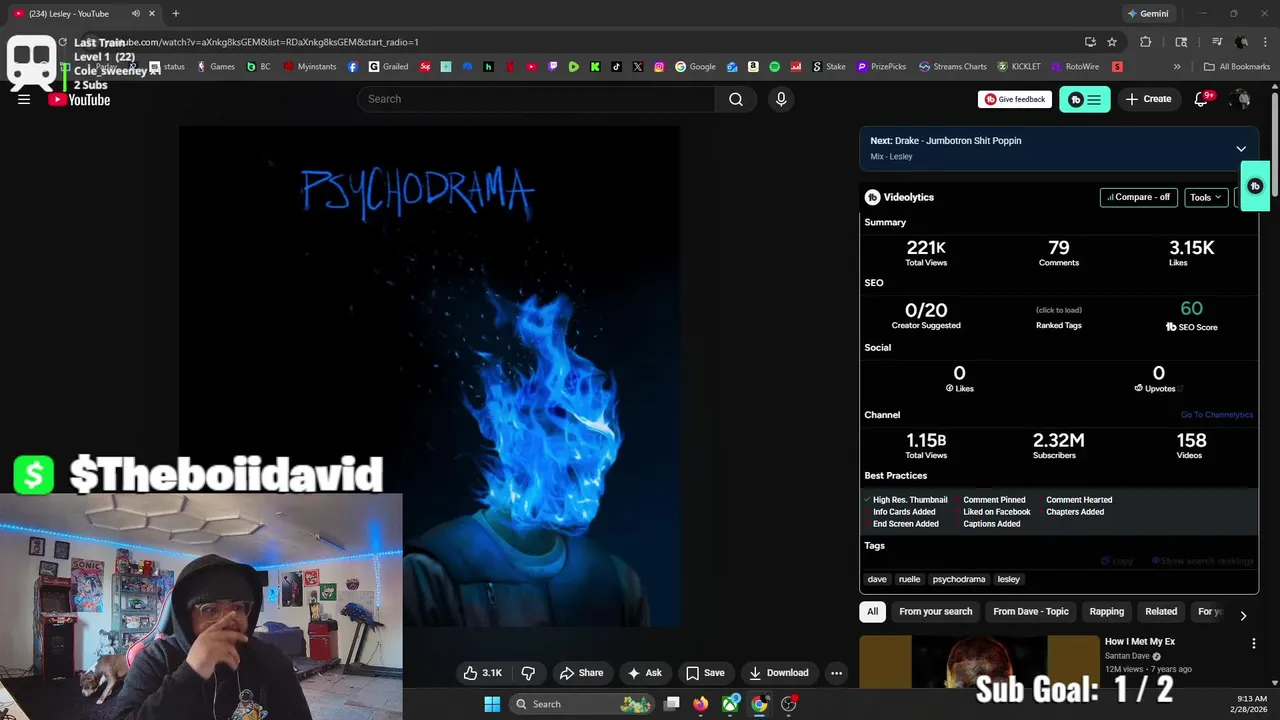Open the How I Met My Ex thumbnail
The width and height of the screenshot is (1280, 720).
[978, 661]
